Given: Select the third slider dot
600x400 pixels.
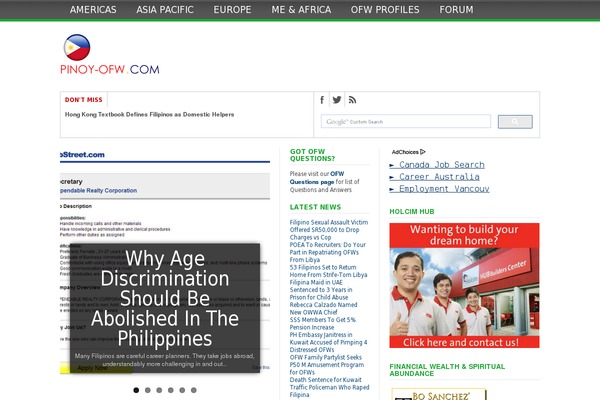Looking at the screenshot, I should click(x=159, y=390).
